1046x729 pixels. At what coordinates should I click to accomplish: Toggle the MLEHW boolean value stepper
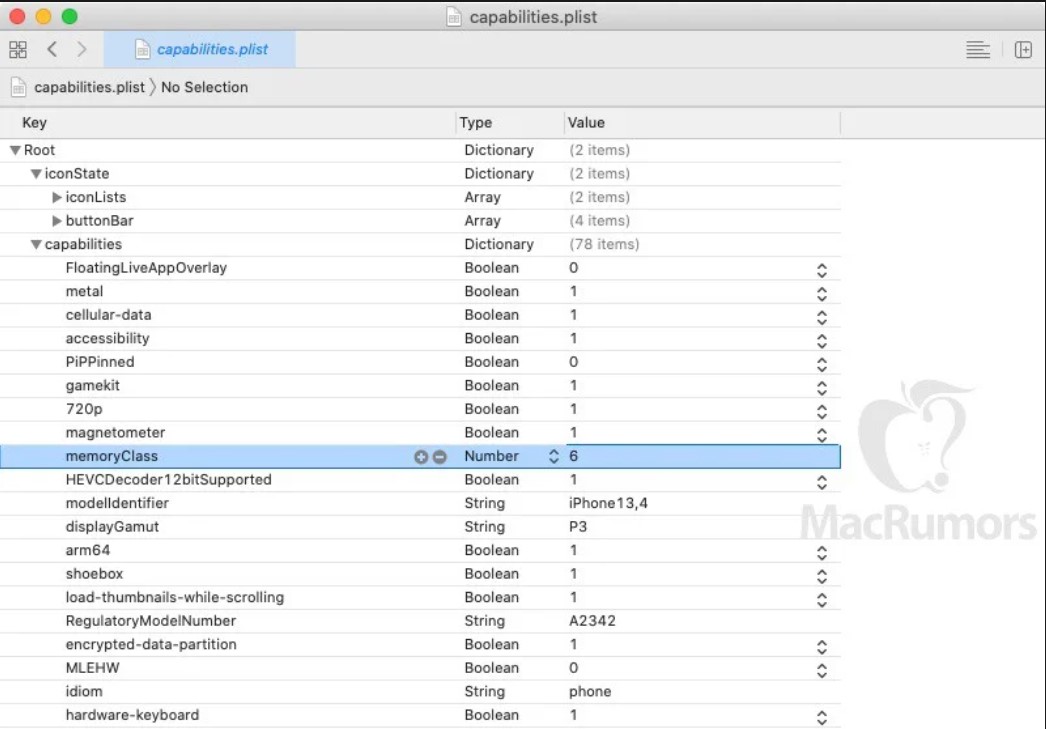(822, 669)
